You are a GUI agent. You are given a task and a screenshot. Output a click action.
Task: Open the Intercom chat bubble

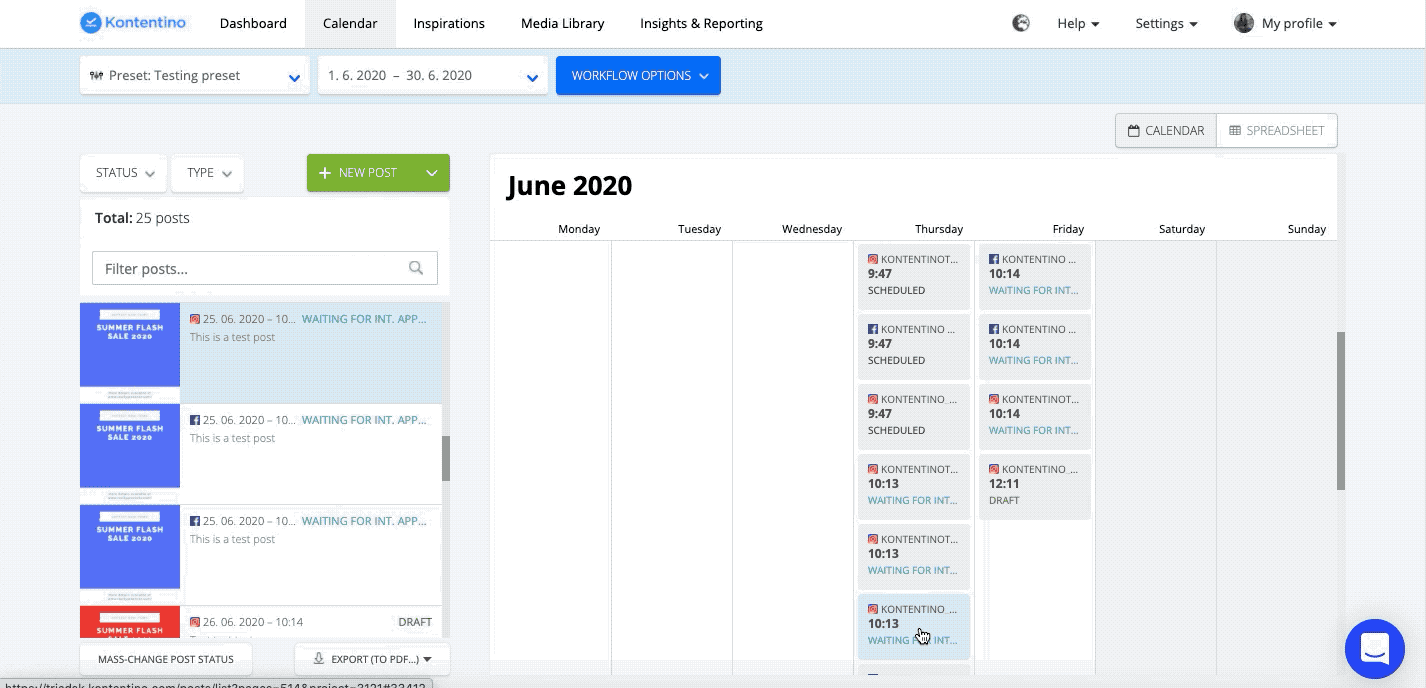pyautogui.click(x=1375, y=648)
